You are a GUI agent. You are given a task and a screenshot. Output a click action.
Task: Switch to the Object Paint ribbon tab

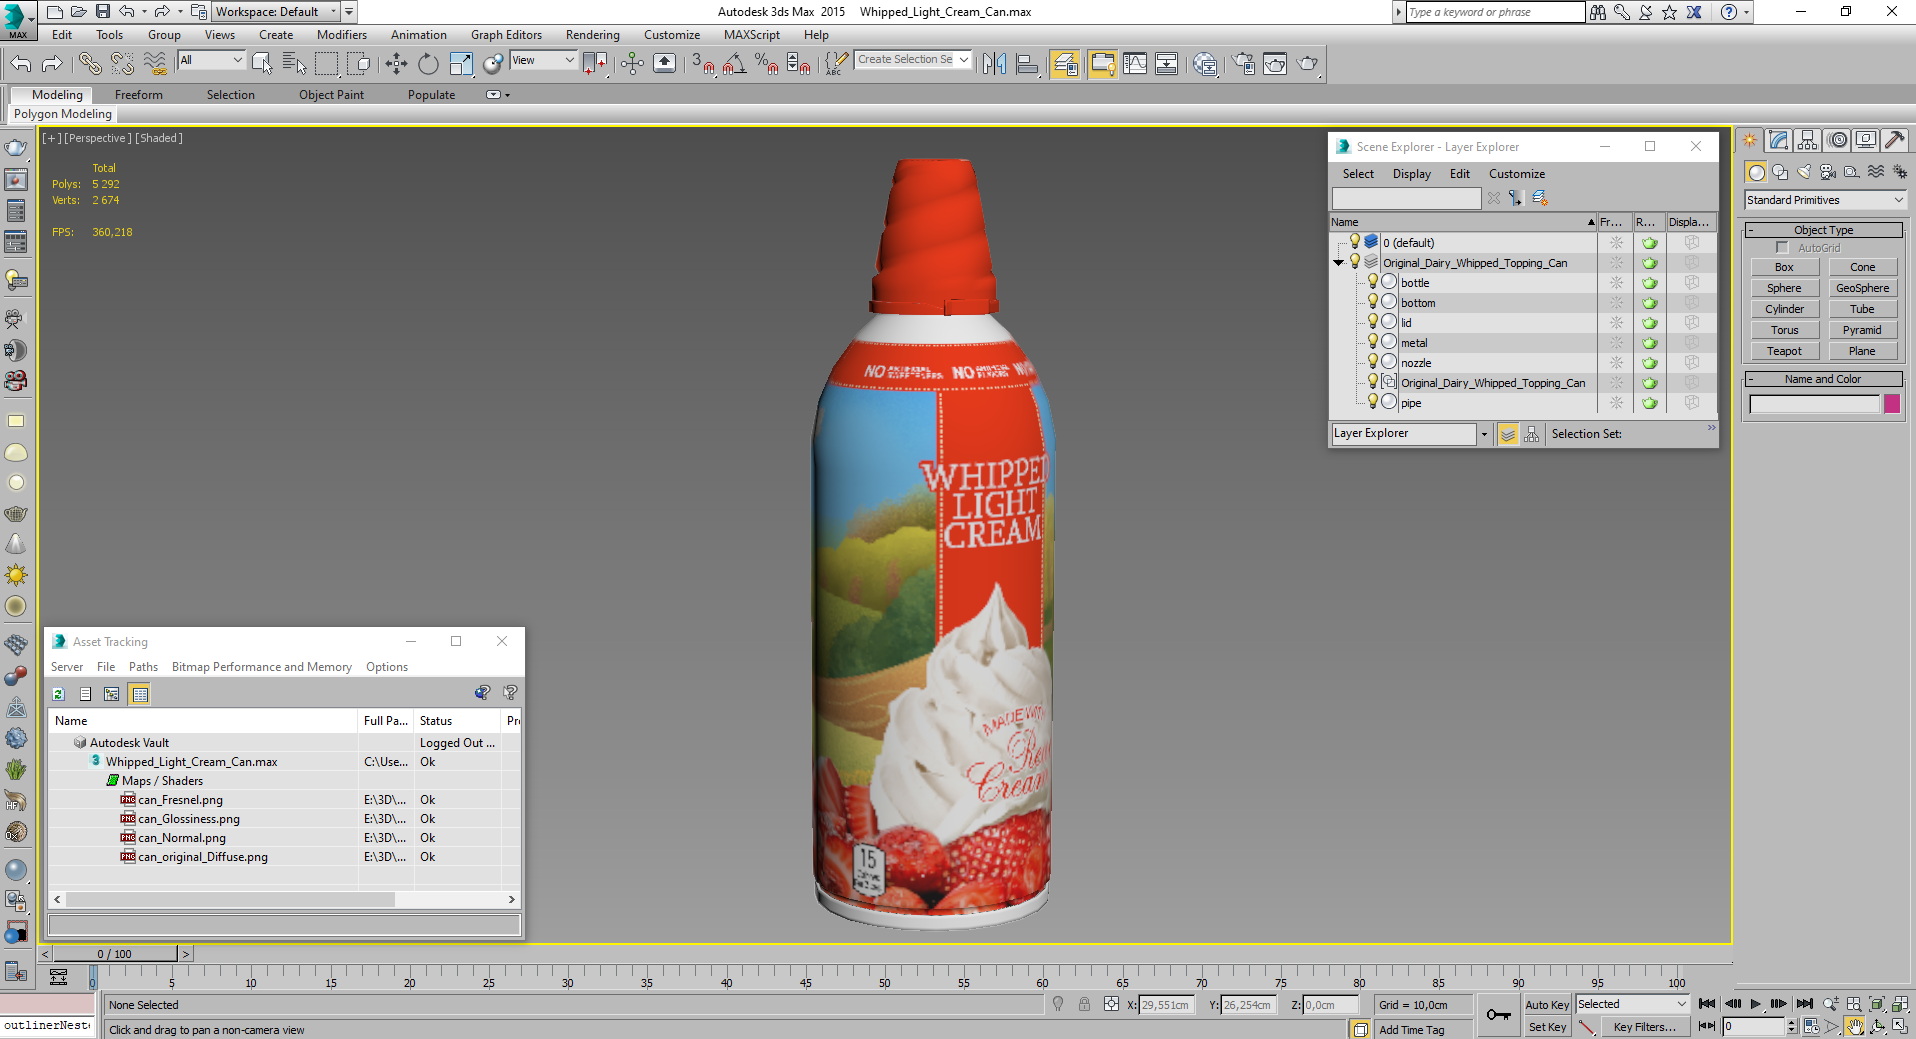click(331, 95)
